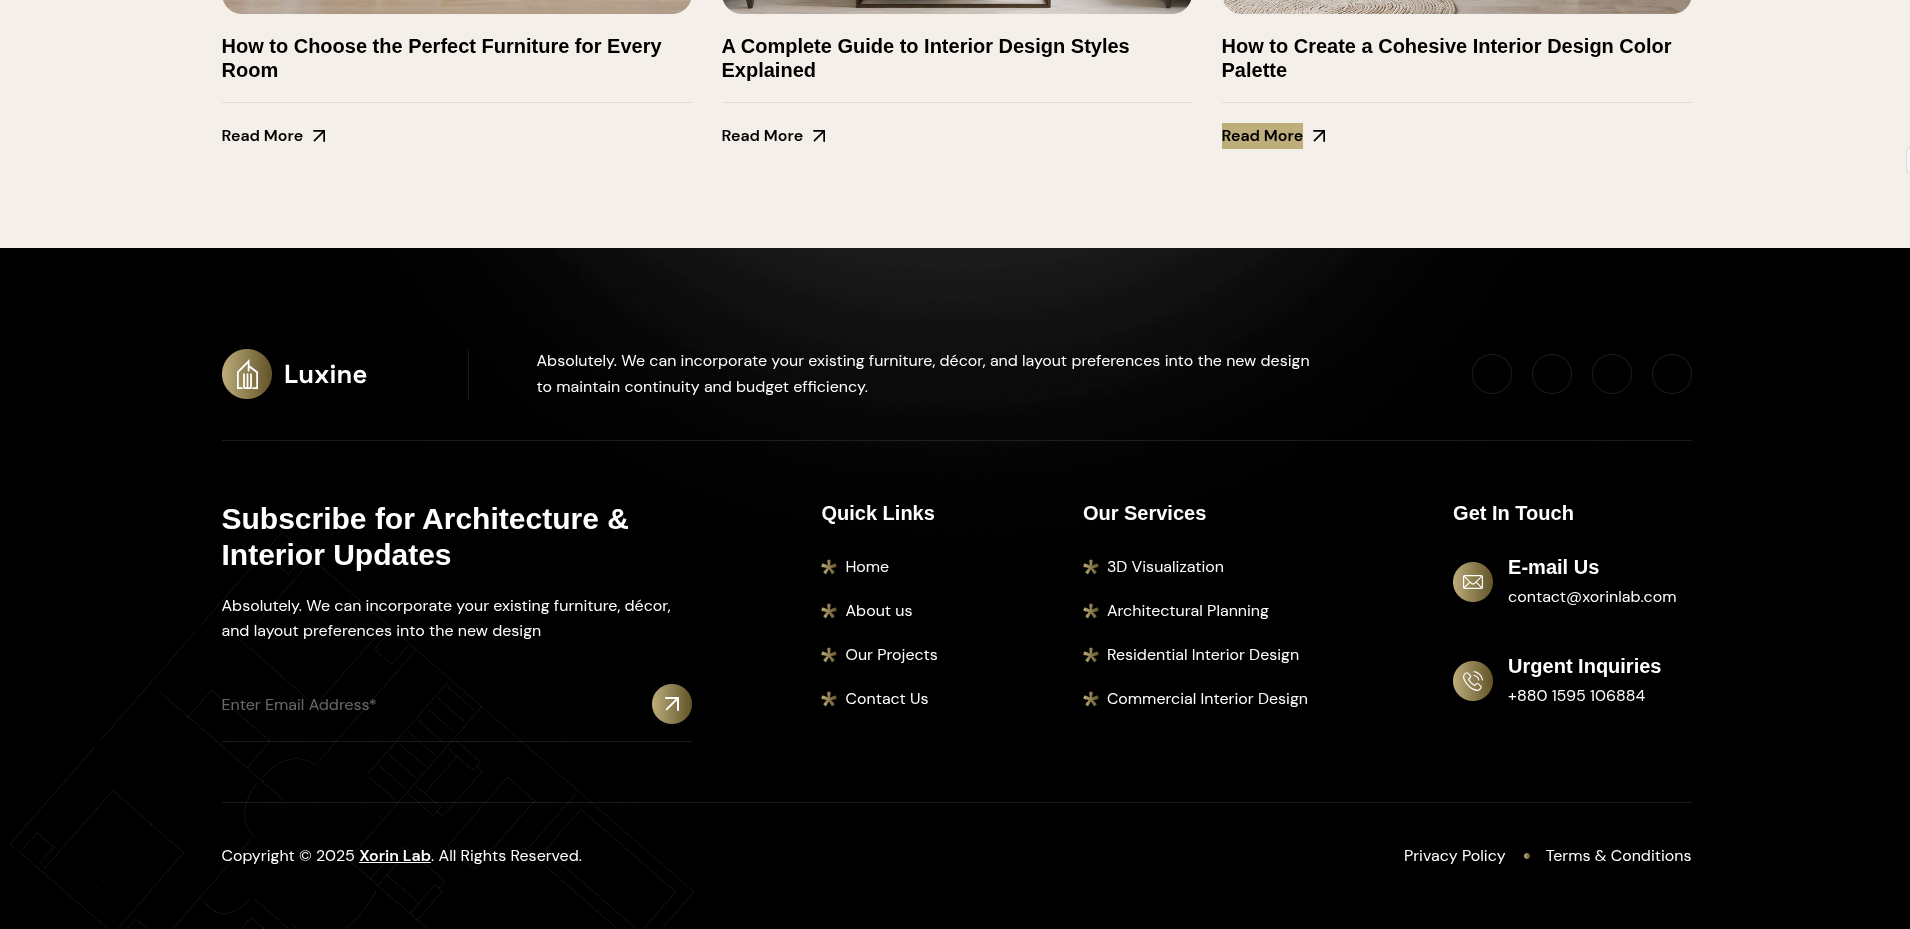The height and width of the screenshot is (929, 1910).
Task: Click the phone icon next to Urgent Inquiries
Action: pos(1473,681)
